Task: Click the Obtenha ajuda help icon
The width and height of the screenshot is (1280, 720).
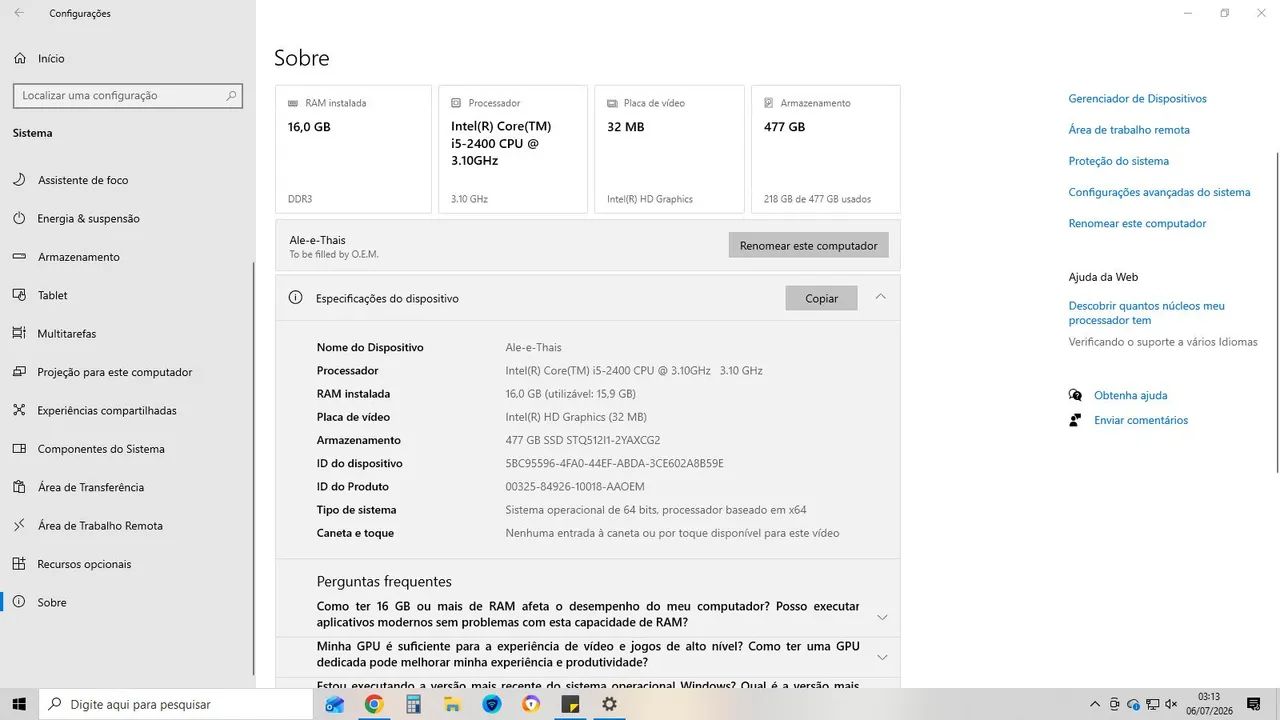Action: coord(1075,395)
